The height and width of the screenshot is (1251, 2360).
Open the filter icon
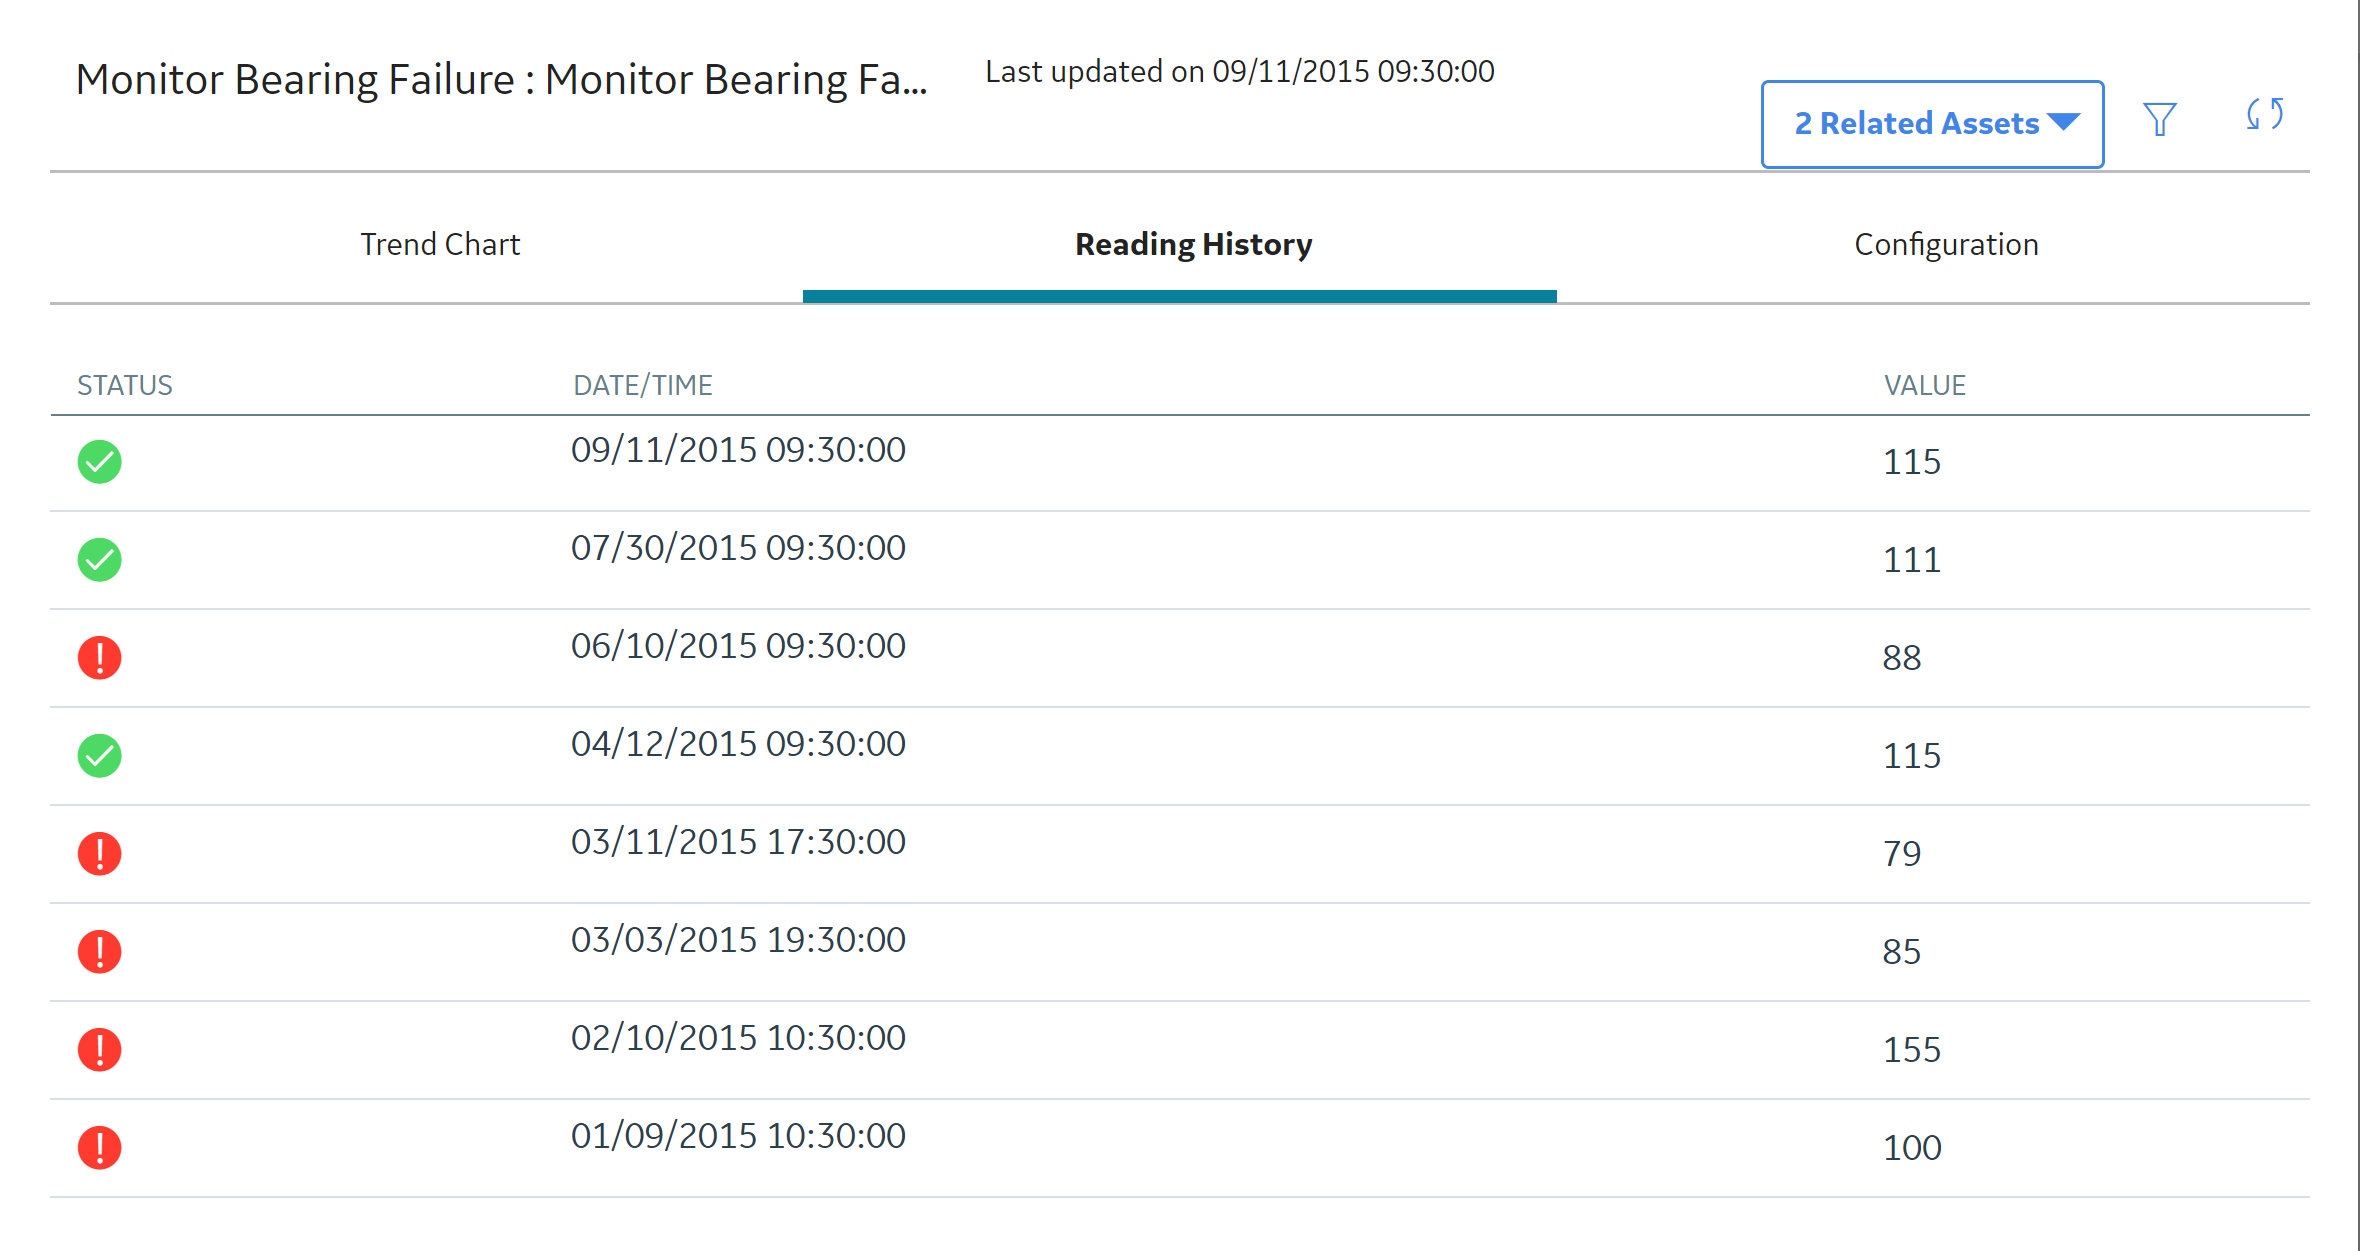pos(2160,120)
